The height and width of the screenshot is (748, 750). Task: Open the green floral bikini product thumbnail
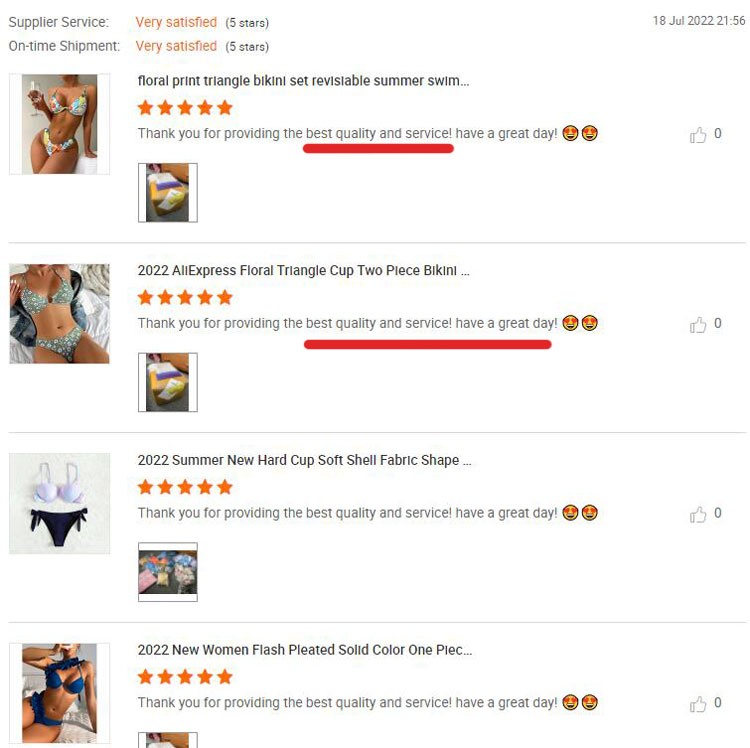coord(59,314)
